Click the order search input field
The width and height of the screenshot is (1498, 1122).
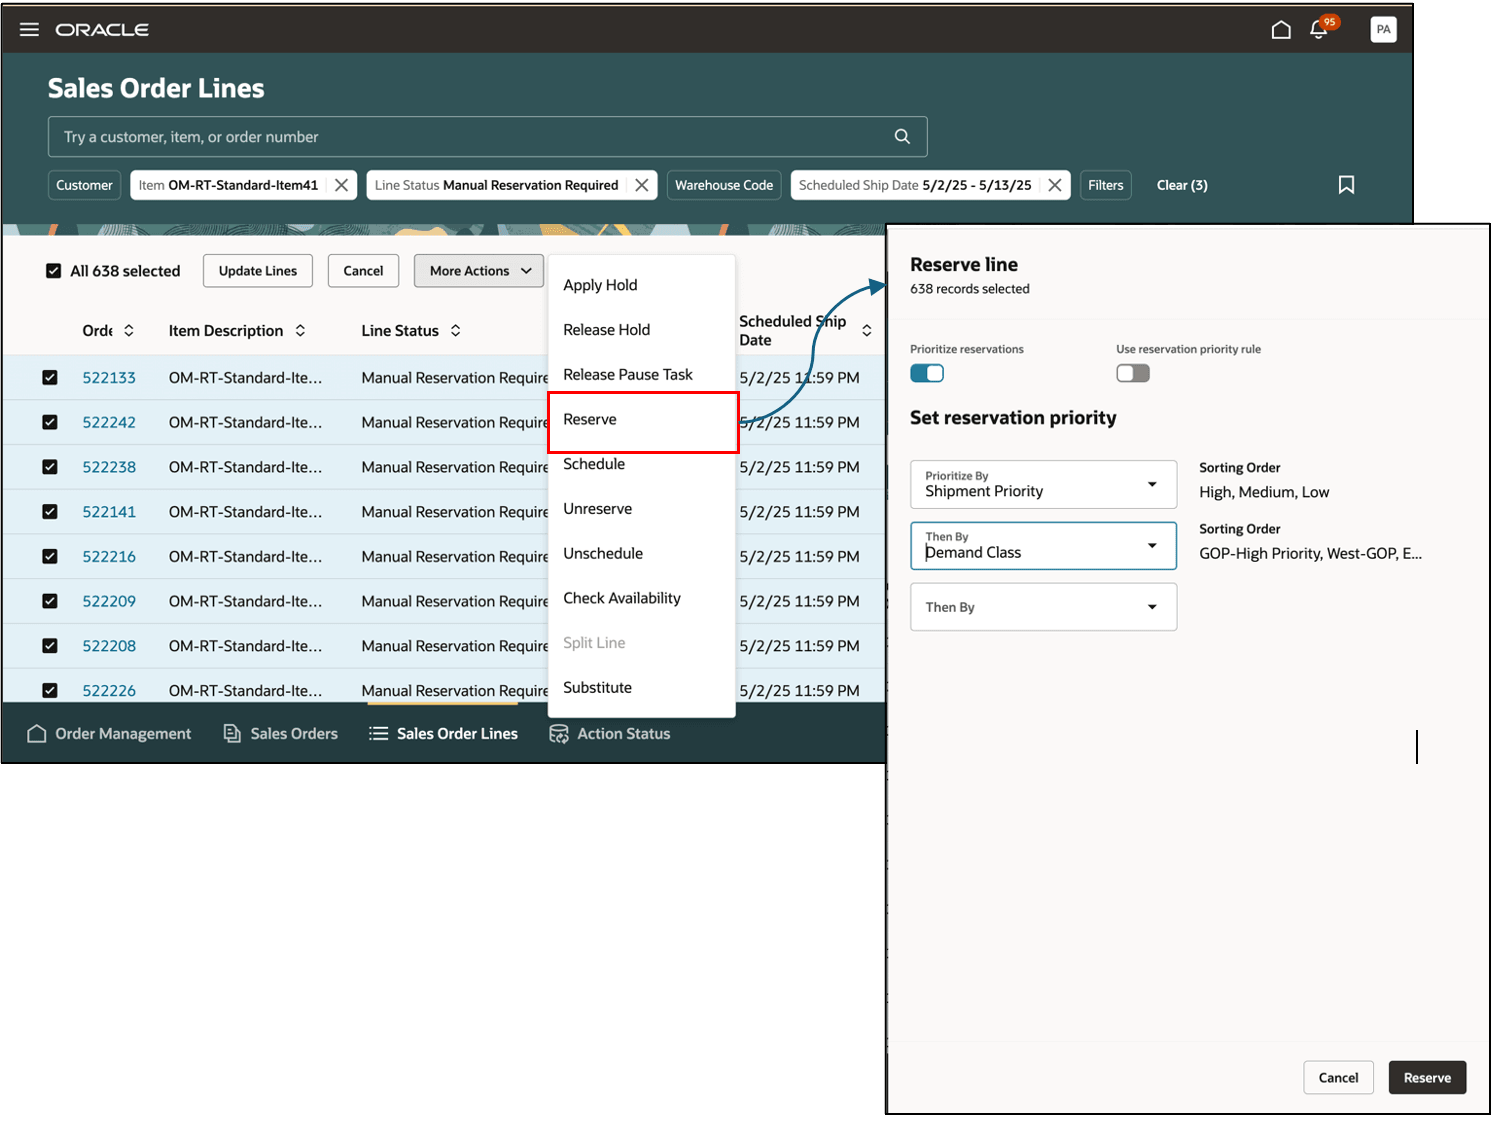click(x=488, y=137)
